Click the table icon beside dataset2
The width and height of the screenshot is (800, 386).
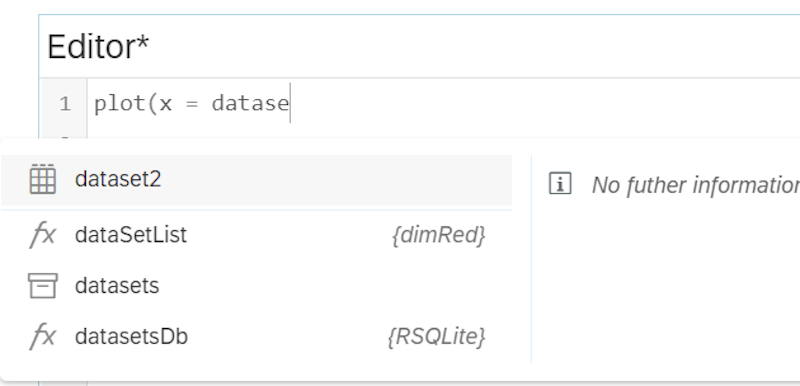pos(42,179)
